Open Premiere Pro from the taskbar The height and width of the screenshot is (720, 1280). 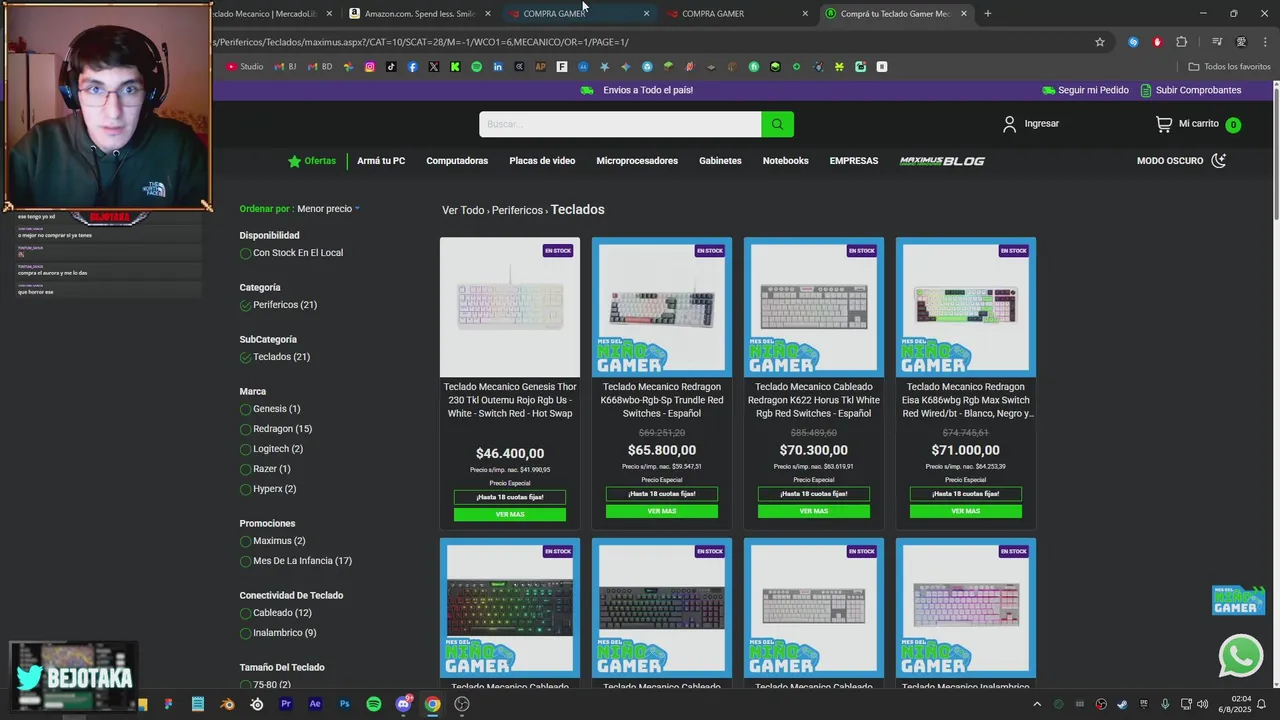pyautogui.click(x=286, y=704)
